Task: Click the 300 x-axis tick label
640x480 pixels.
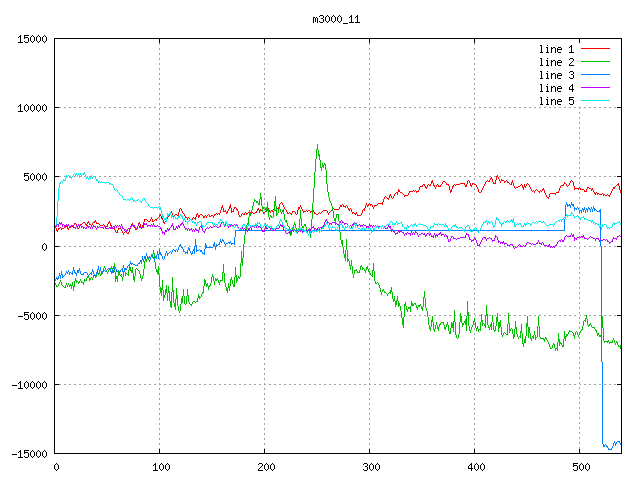Action: coord(370,466)
